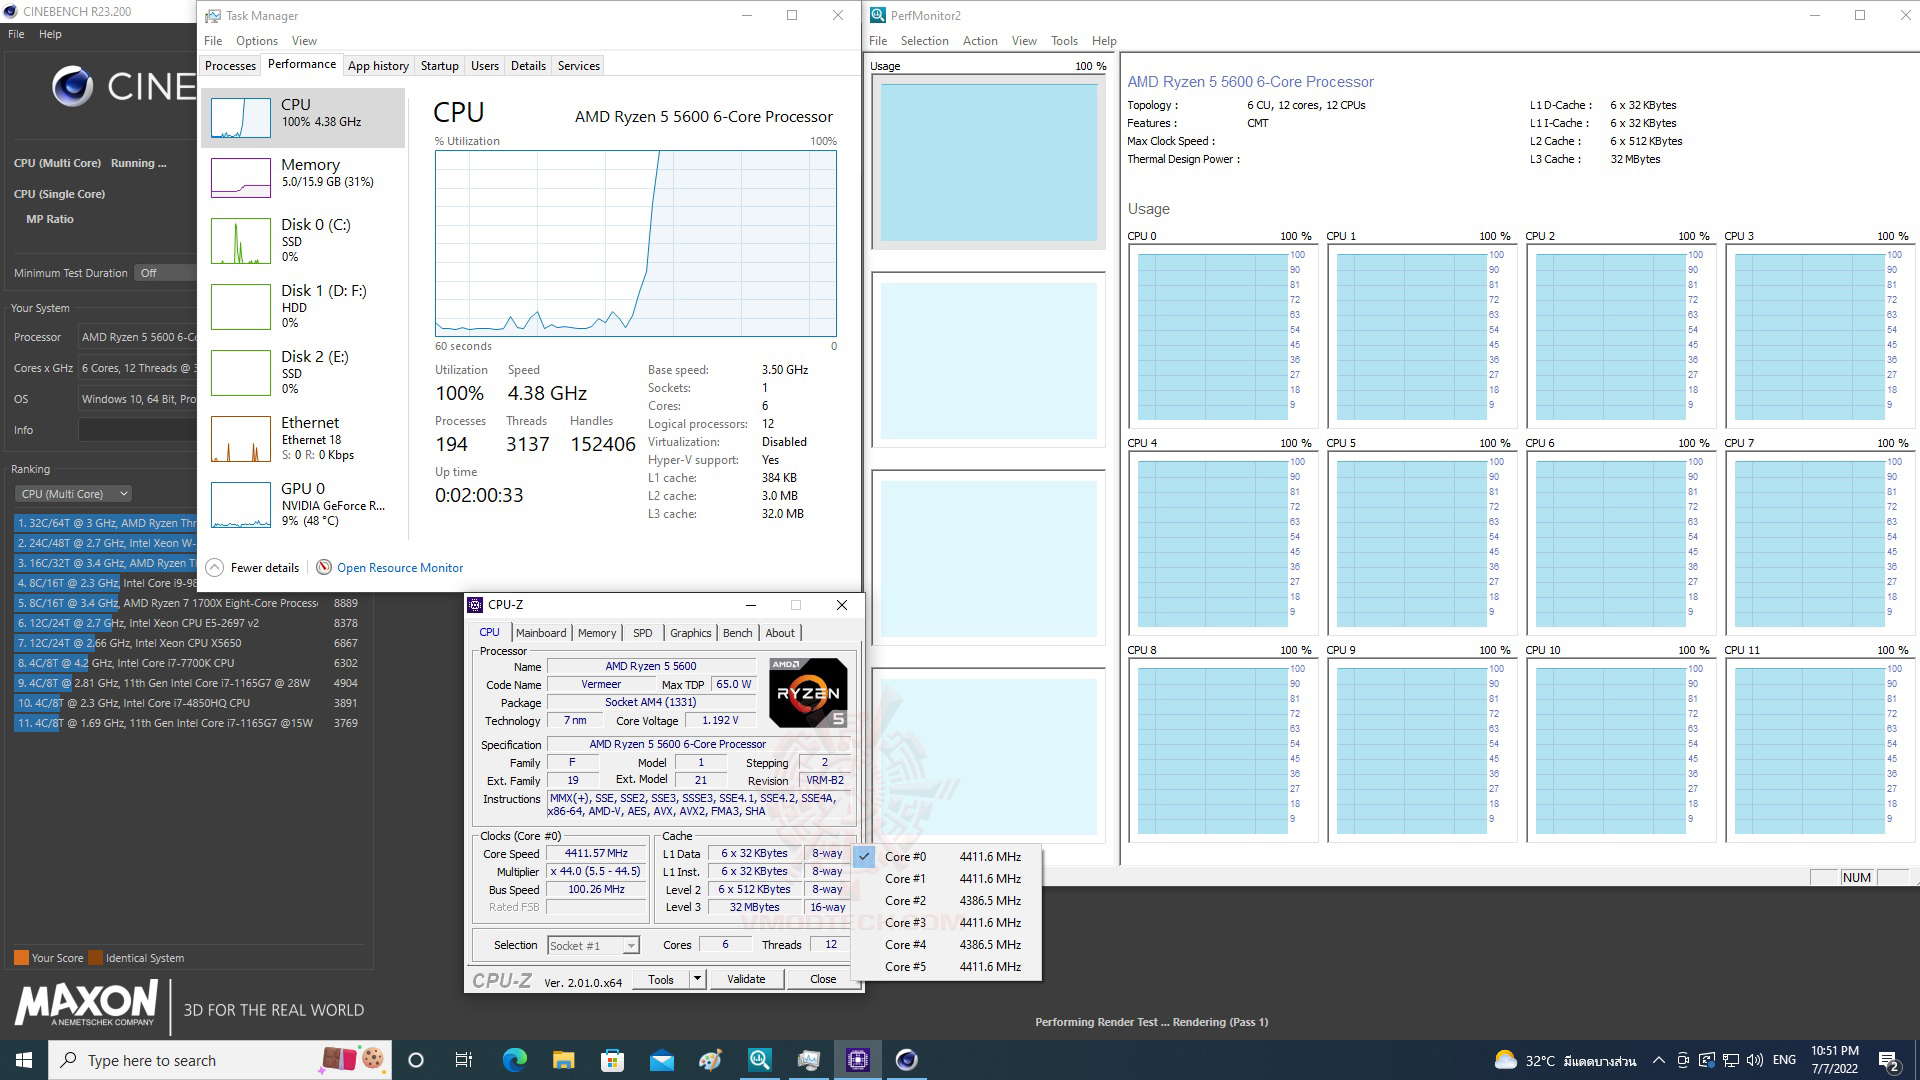
Task: Select the GPU 0 performance graph thumbnail
Action: (x=241, y=505)
